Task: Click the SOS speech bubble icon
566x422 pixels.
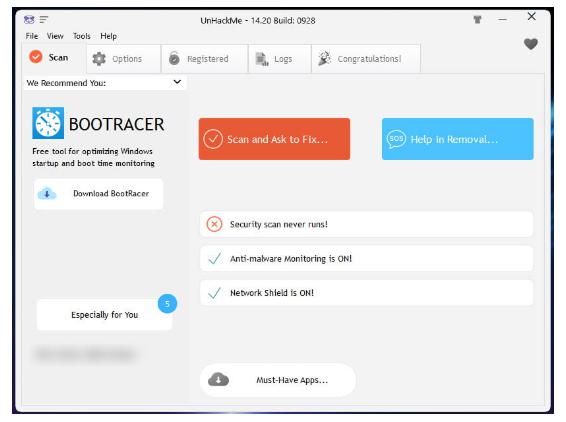Action: (396, 139)
